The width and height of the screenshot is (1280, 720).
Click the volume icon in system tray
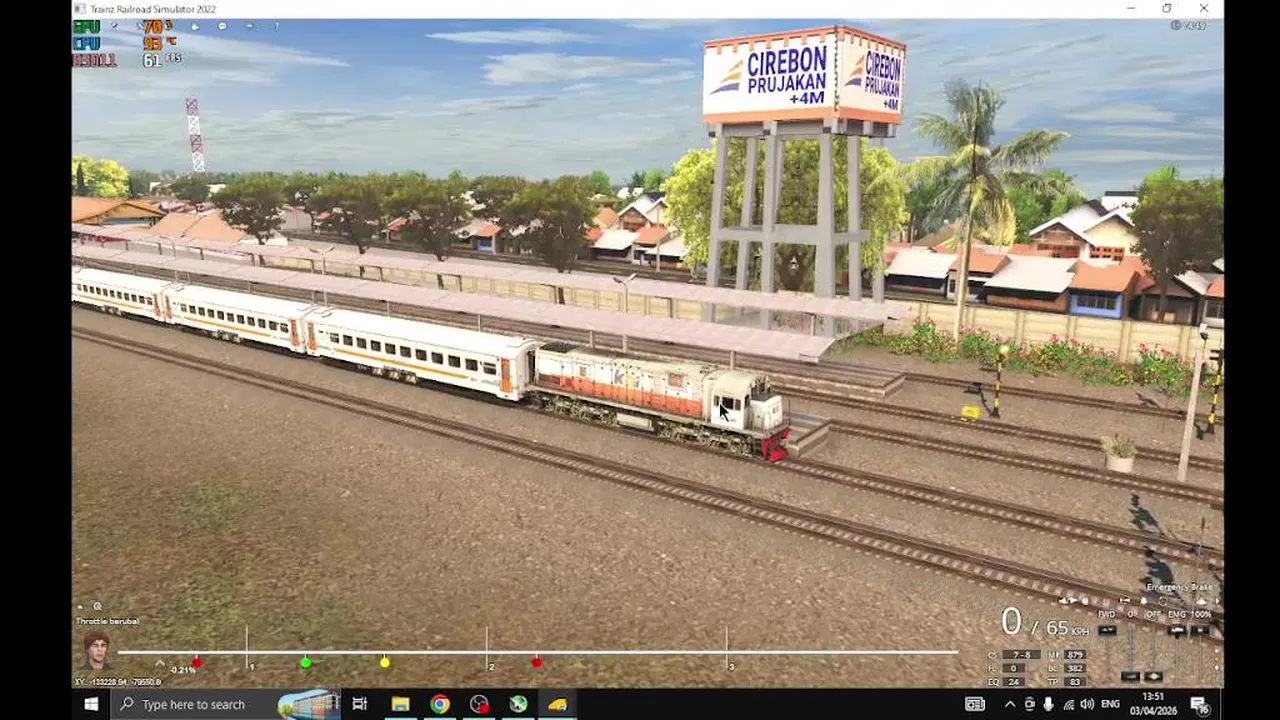pyautogui.click(x=1087, y=704)
